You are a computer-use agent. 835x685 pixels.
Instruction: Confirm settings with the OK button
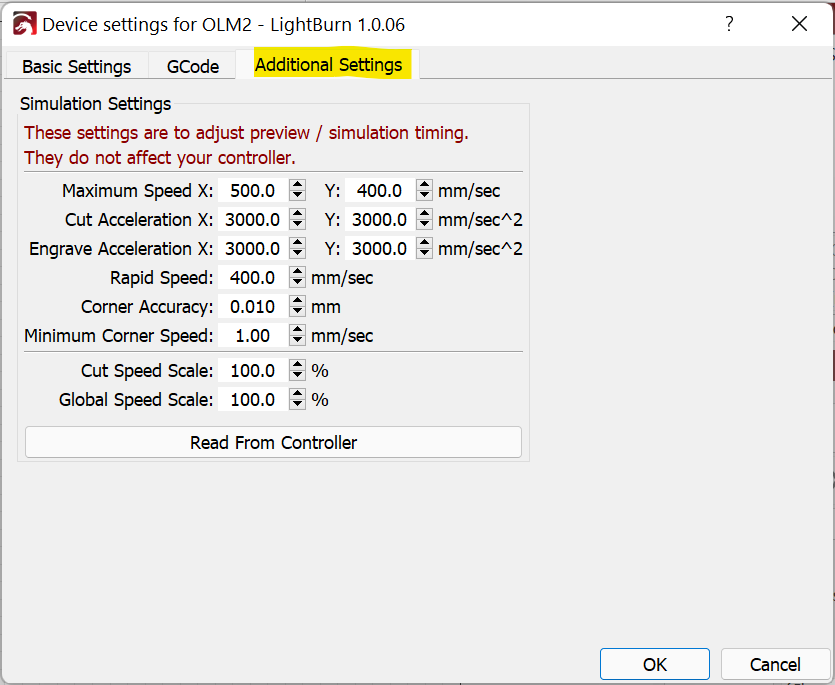tap(654, 664)
